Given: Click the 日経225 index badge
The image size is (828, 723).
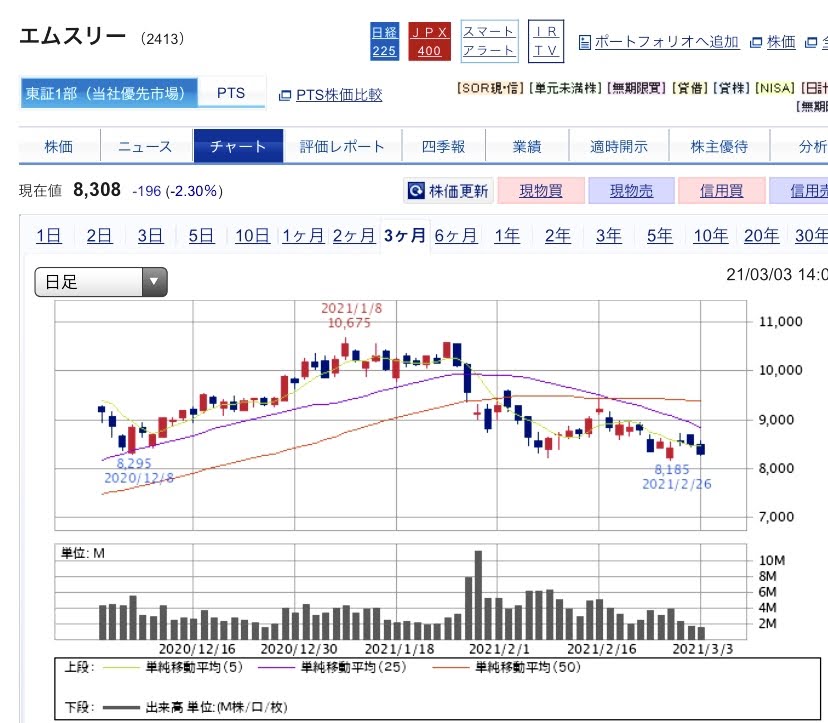Looking at the screenshot, I should point(384,41).
